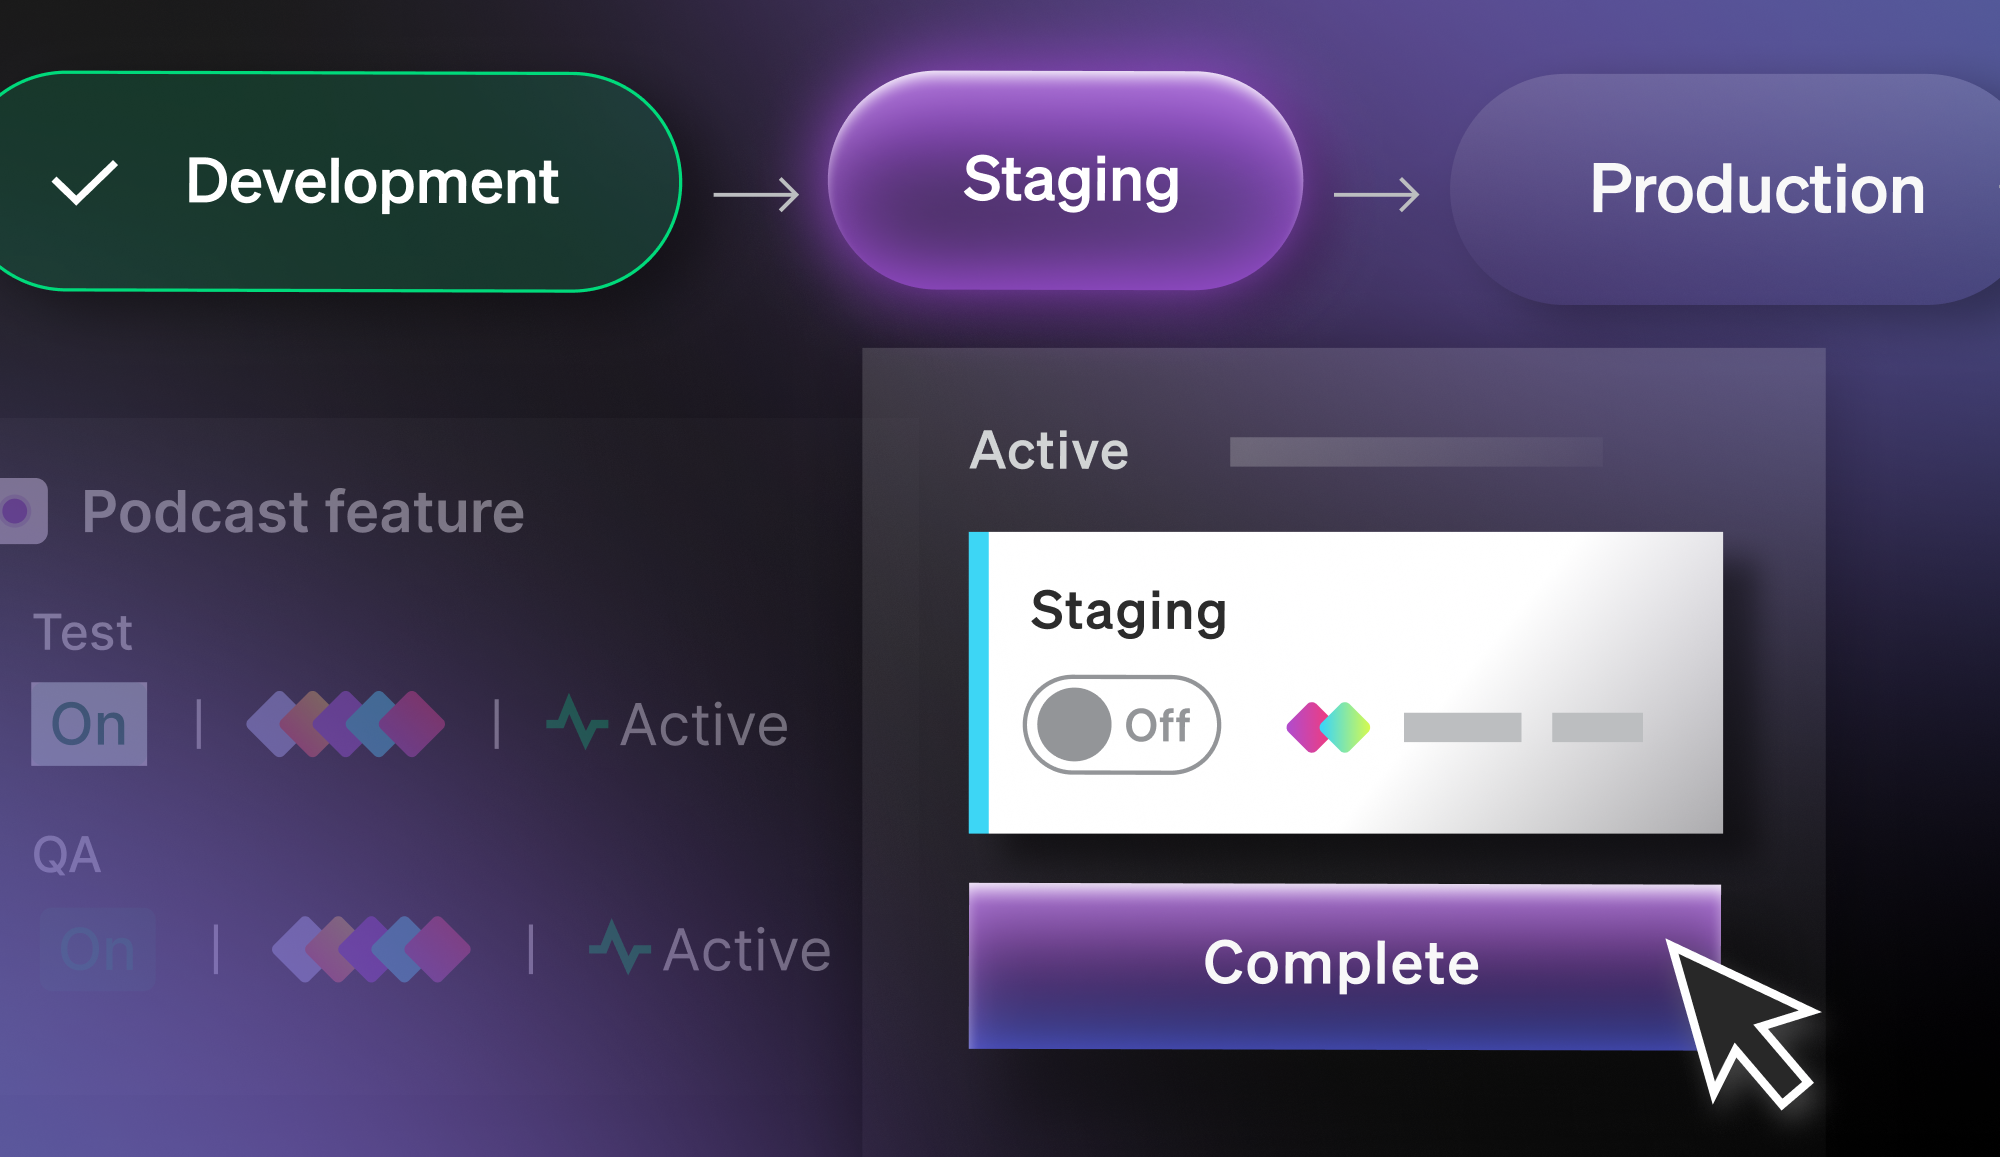Toggle the Test environment On switch
The image size is (2000, 1157).
pyautogui.click(x=89, y=724)
